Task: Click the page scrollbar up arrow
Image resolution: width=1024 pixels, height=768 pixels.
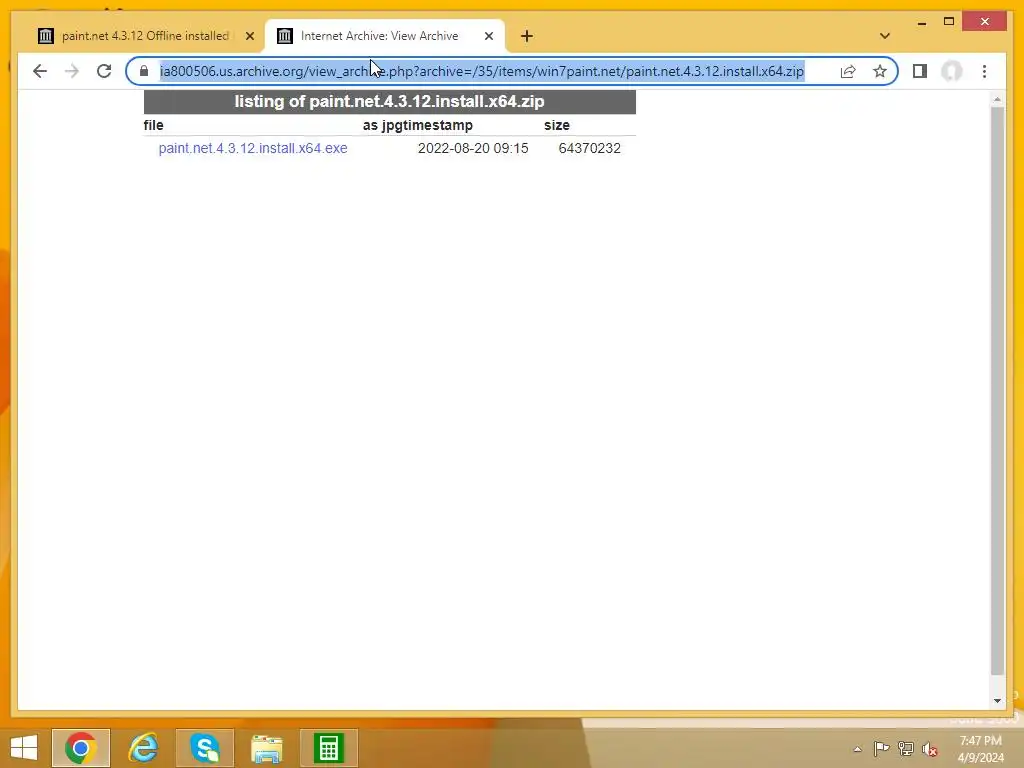Action: coord(997,99)
